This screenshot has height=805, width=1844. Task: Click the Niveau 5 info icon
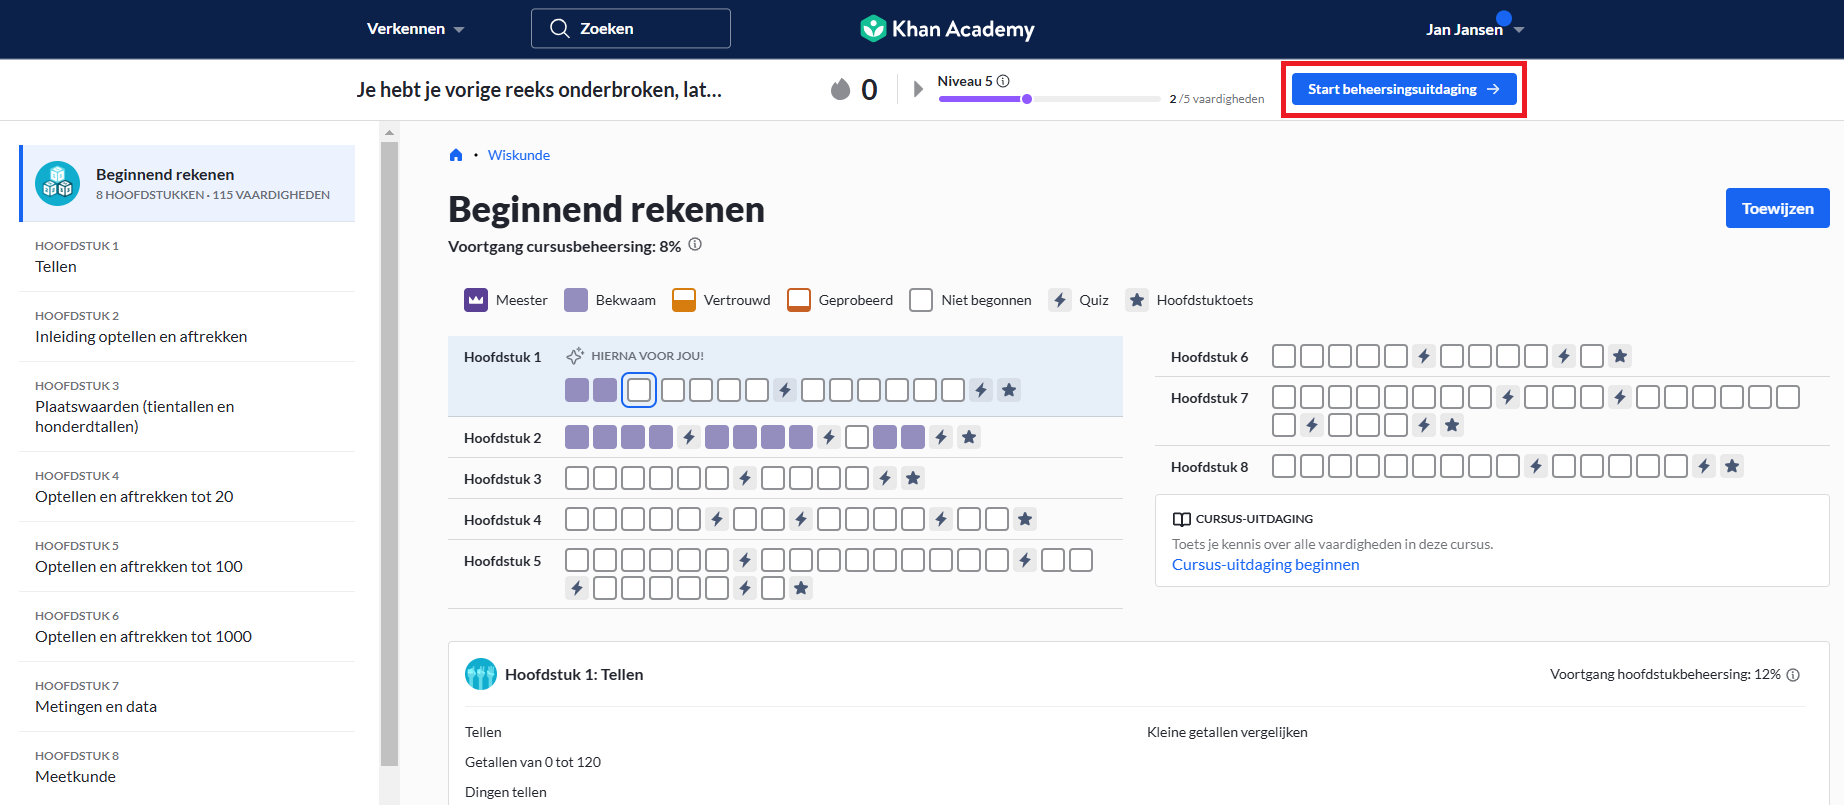click(x=1003, y=81)
